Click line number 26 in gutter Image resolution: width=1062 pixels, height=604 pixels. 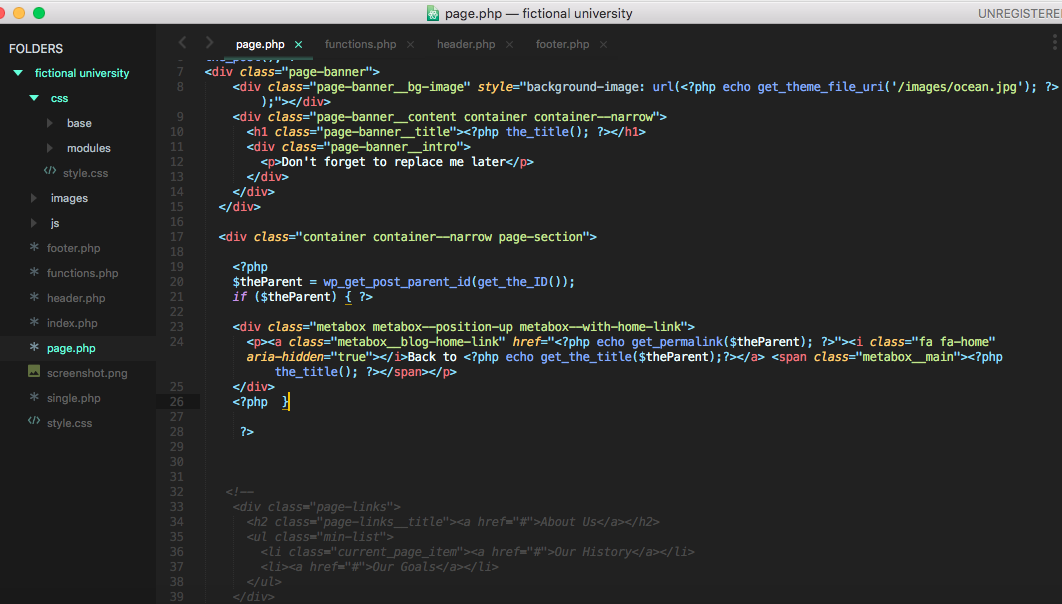point(176,402)
